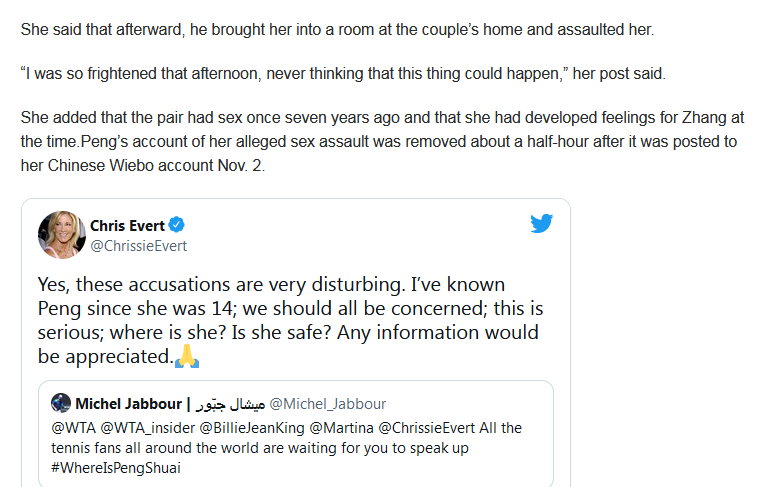Click the @ChrissieEvert handle under the name

(x=139, y=246)
